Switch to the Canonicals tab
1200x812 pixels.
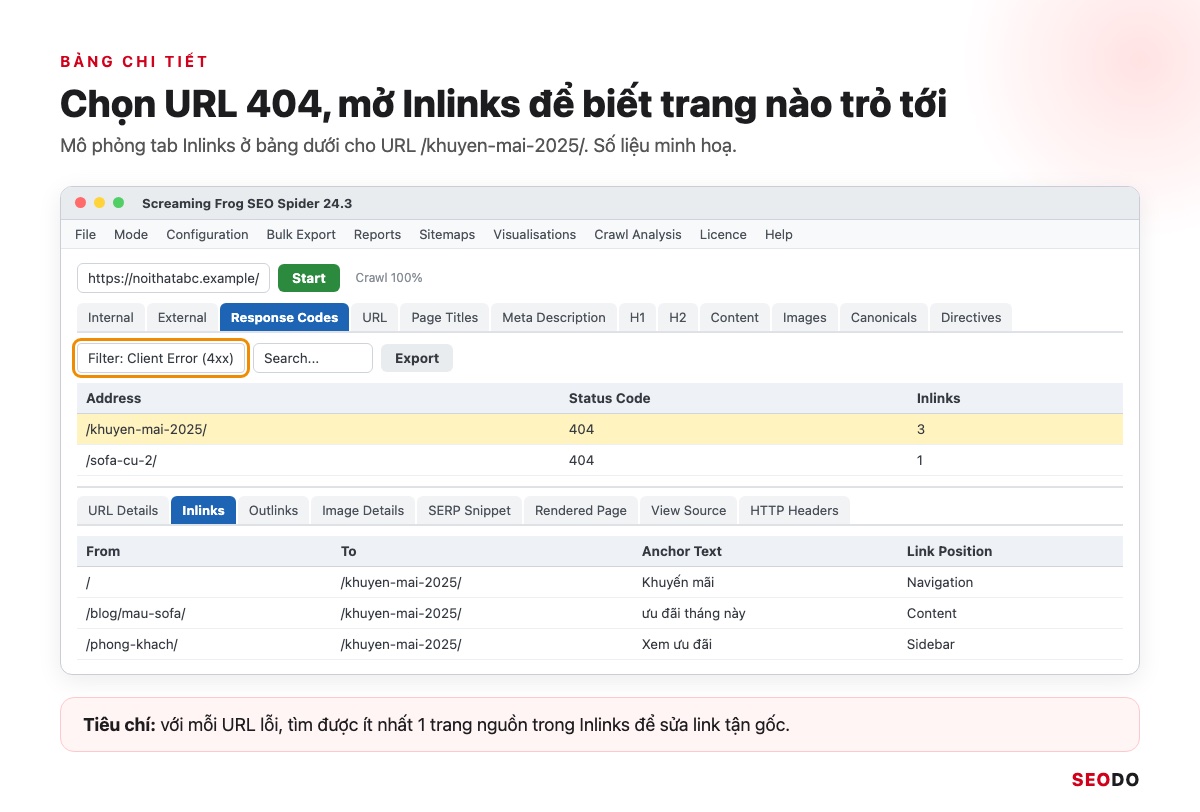884,317
